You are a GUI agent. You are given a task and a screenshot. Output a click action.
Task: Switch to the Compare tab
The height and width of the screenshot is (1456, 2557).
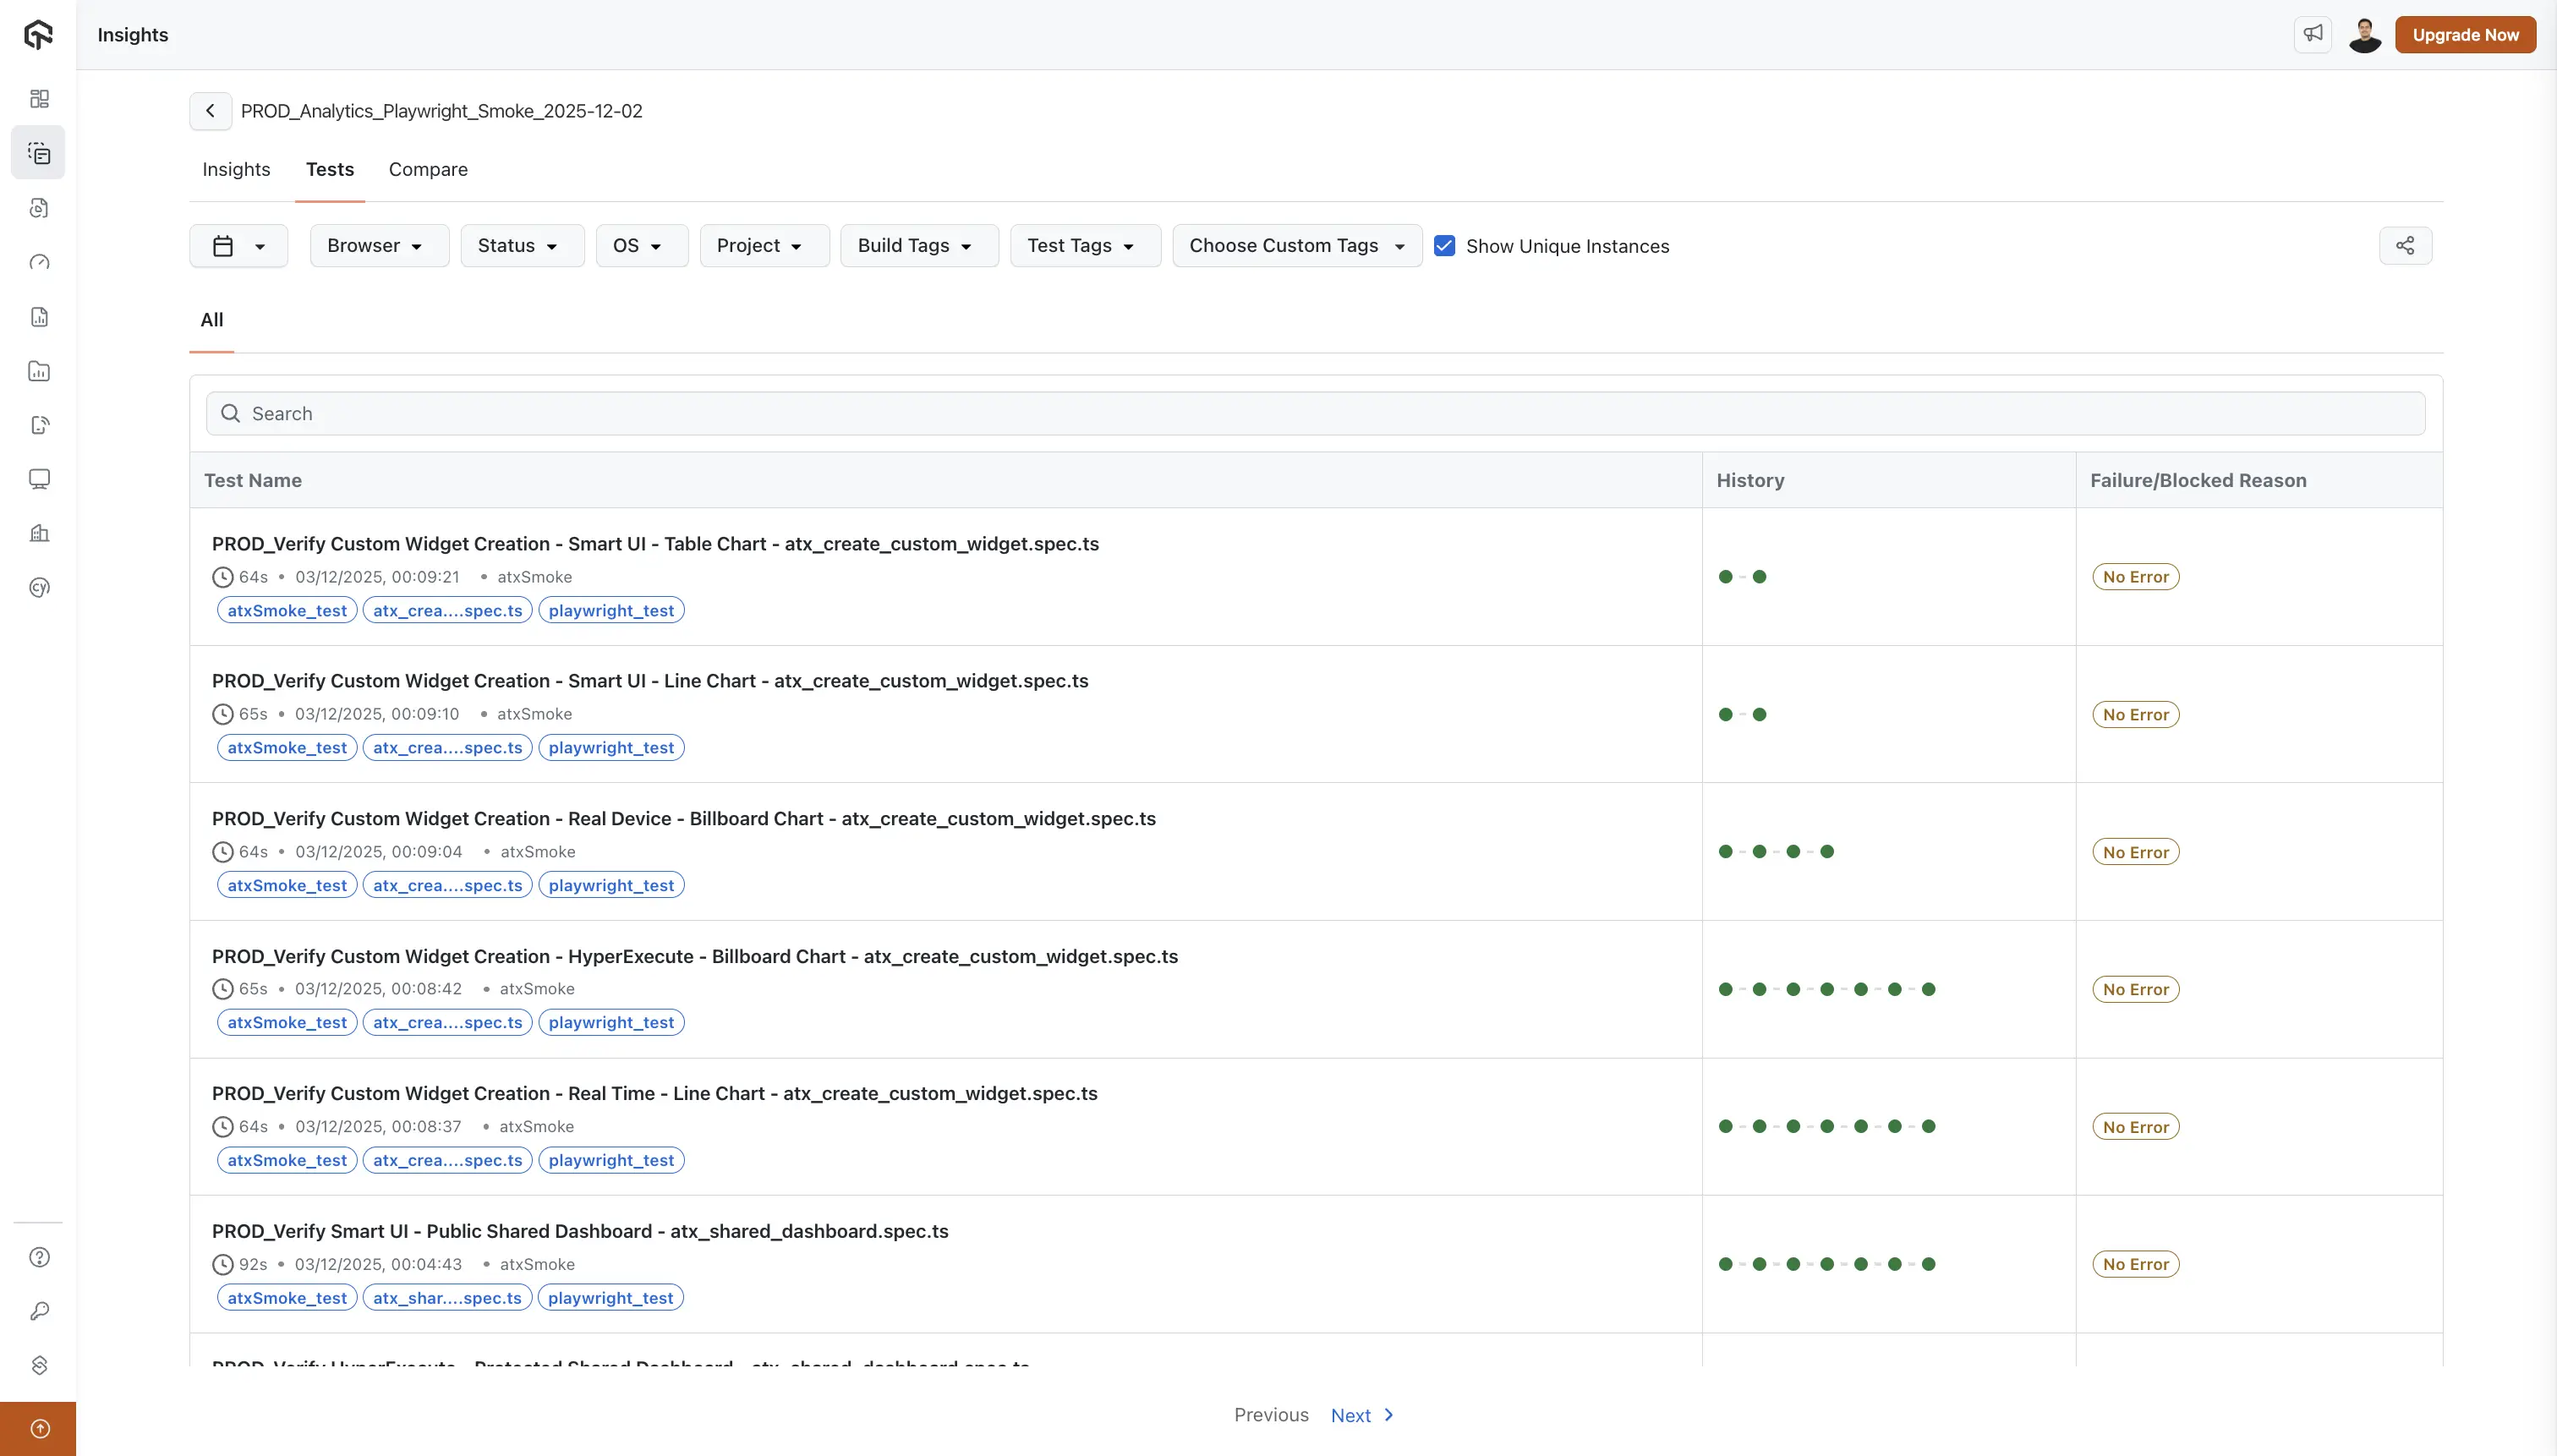point(427,169)
